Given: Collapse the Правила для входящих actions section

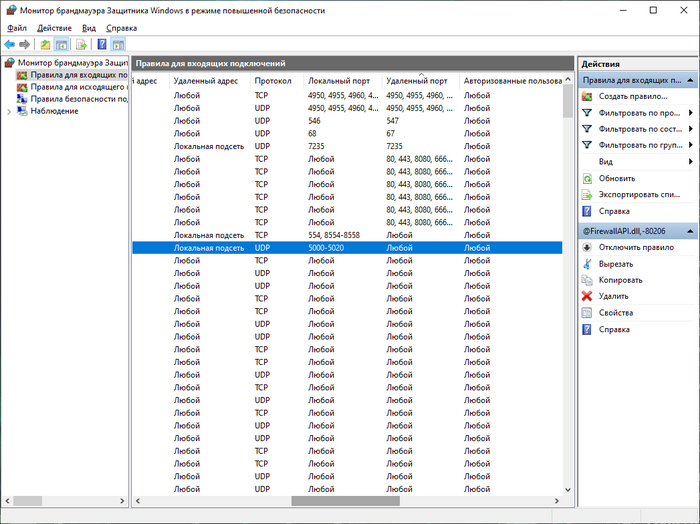Looking at the screenshot, I should (690, 80).
